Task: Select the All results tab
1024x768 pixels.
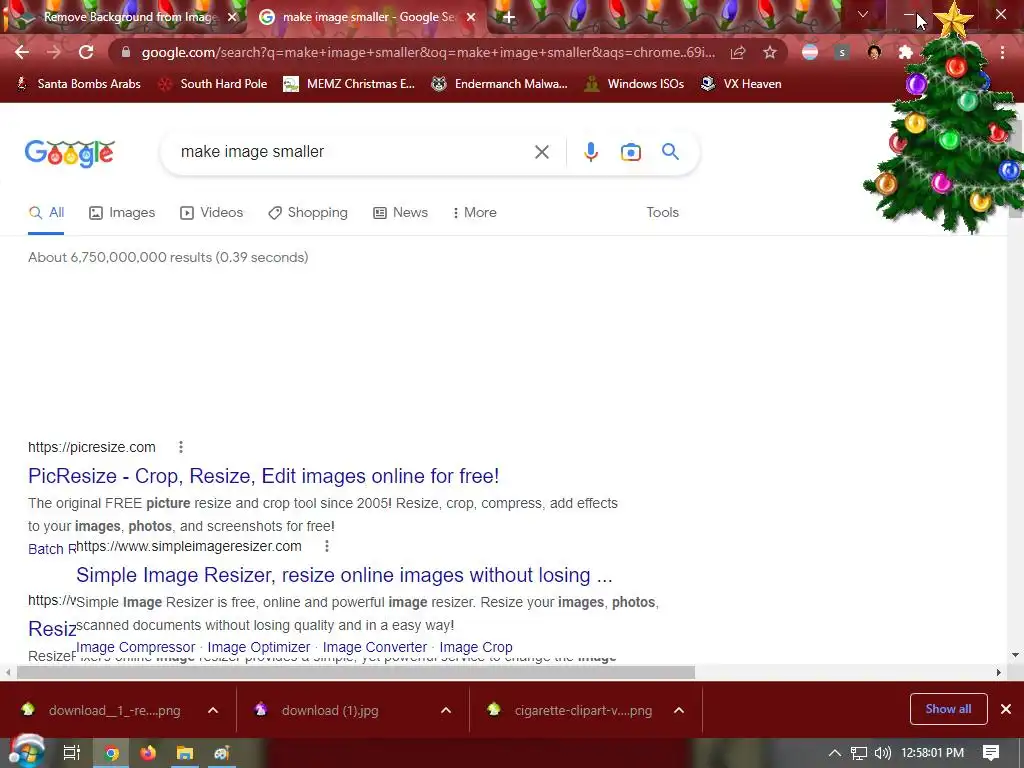Action: tap(46, 212)
